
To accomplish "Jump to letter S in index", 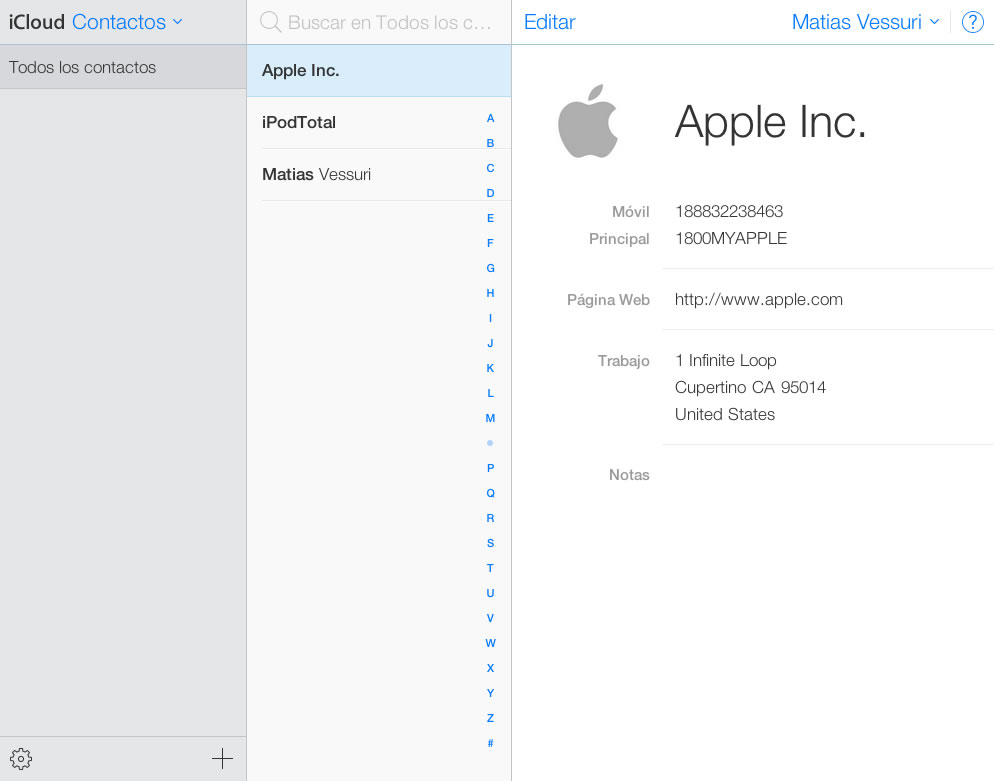I will pos(490,543).
